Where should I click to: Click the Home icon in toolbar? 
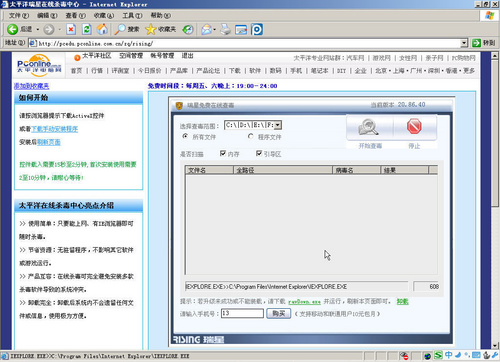(102, 29)
